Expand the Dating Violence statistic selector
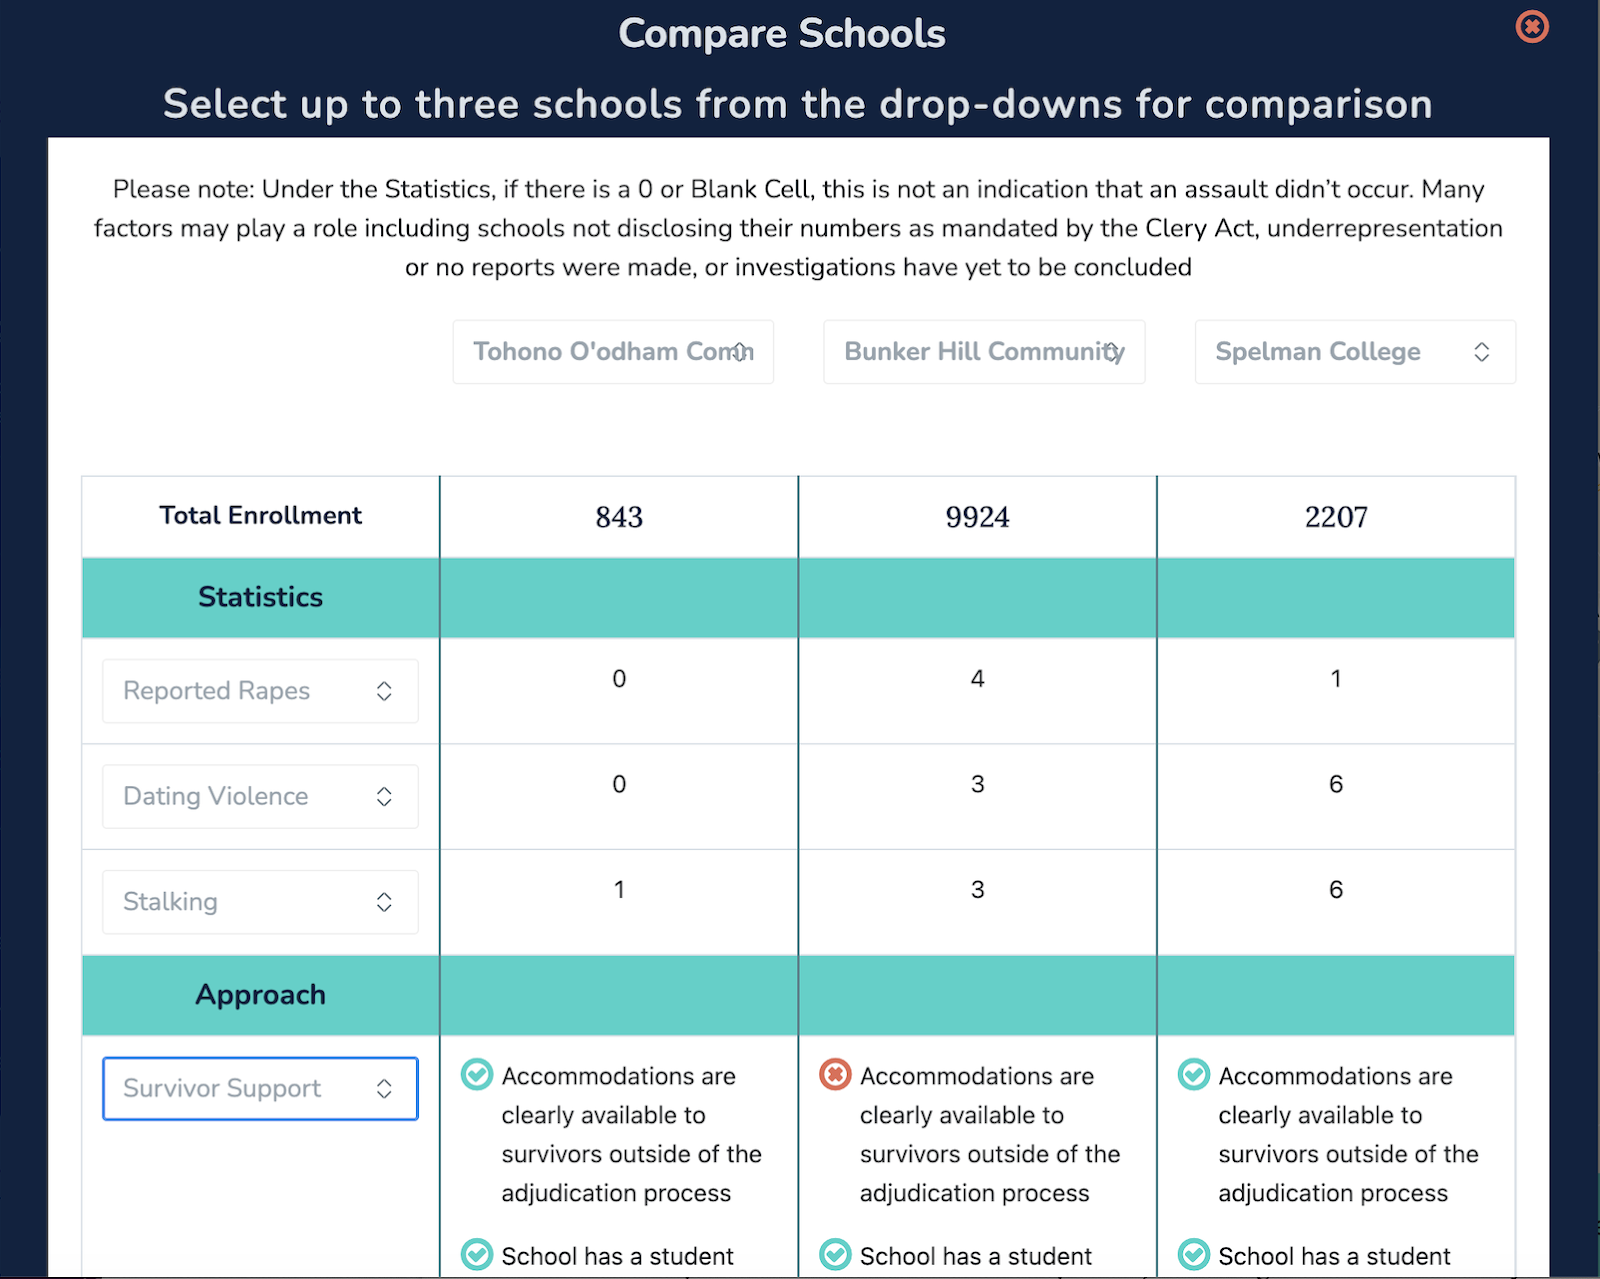Image resolution: width=1600 pixels, height=1279 pixels. point(260,797)
